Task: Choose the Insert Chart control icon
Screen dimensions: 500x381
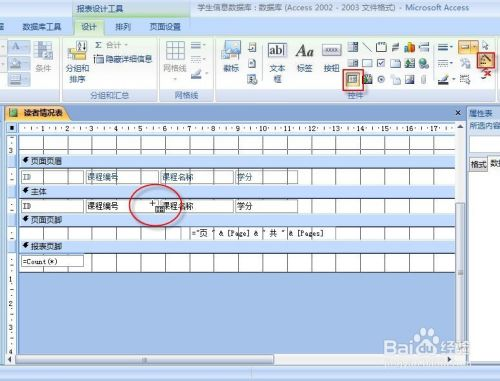Action: 409,47
